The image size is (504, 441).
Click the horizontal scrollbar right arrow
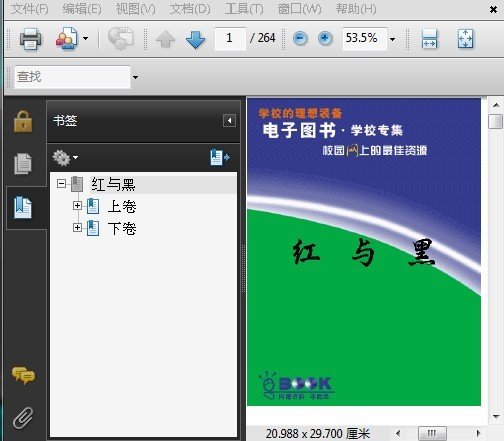479,433
